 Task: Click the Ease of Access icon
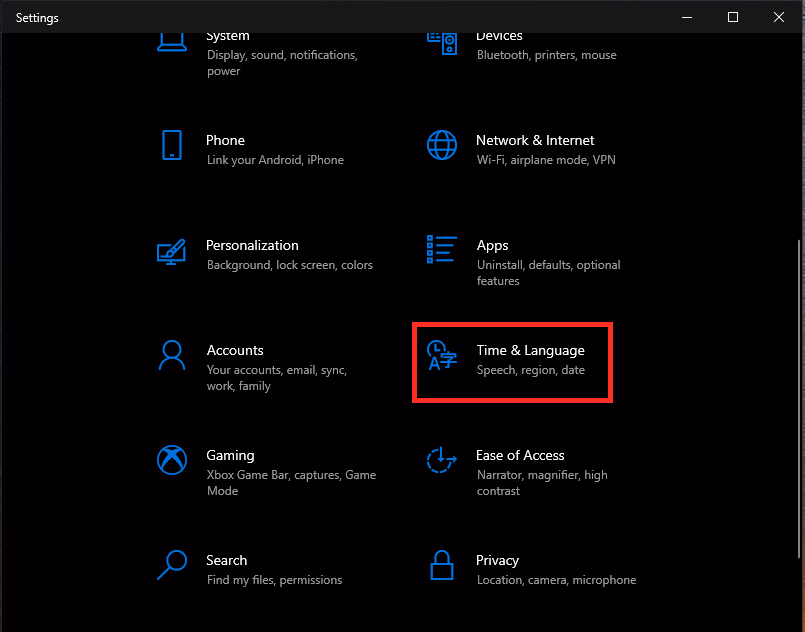(441, 460)
